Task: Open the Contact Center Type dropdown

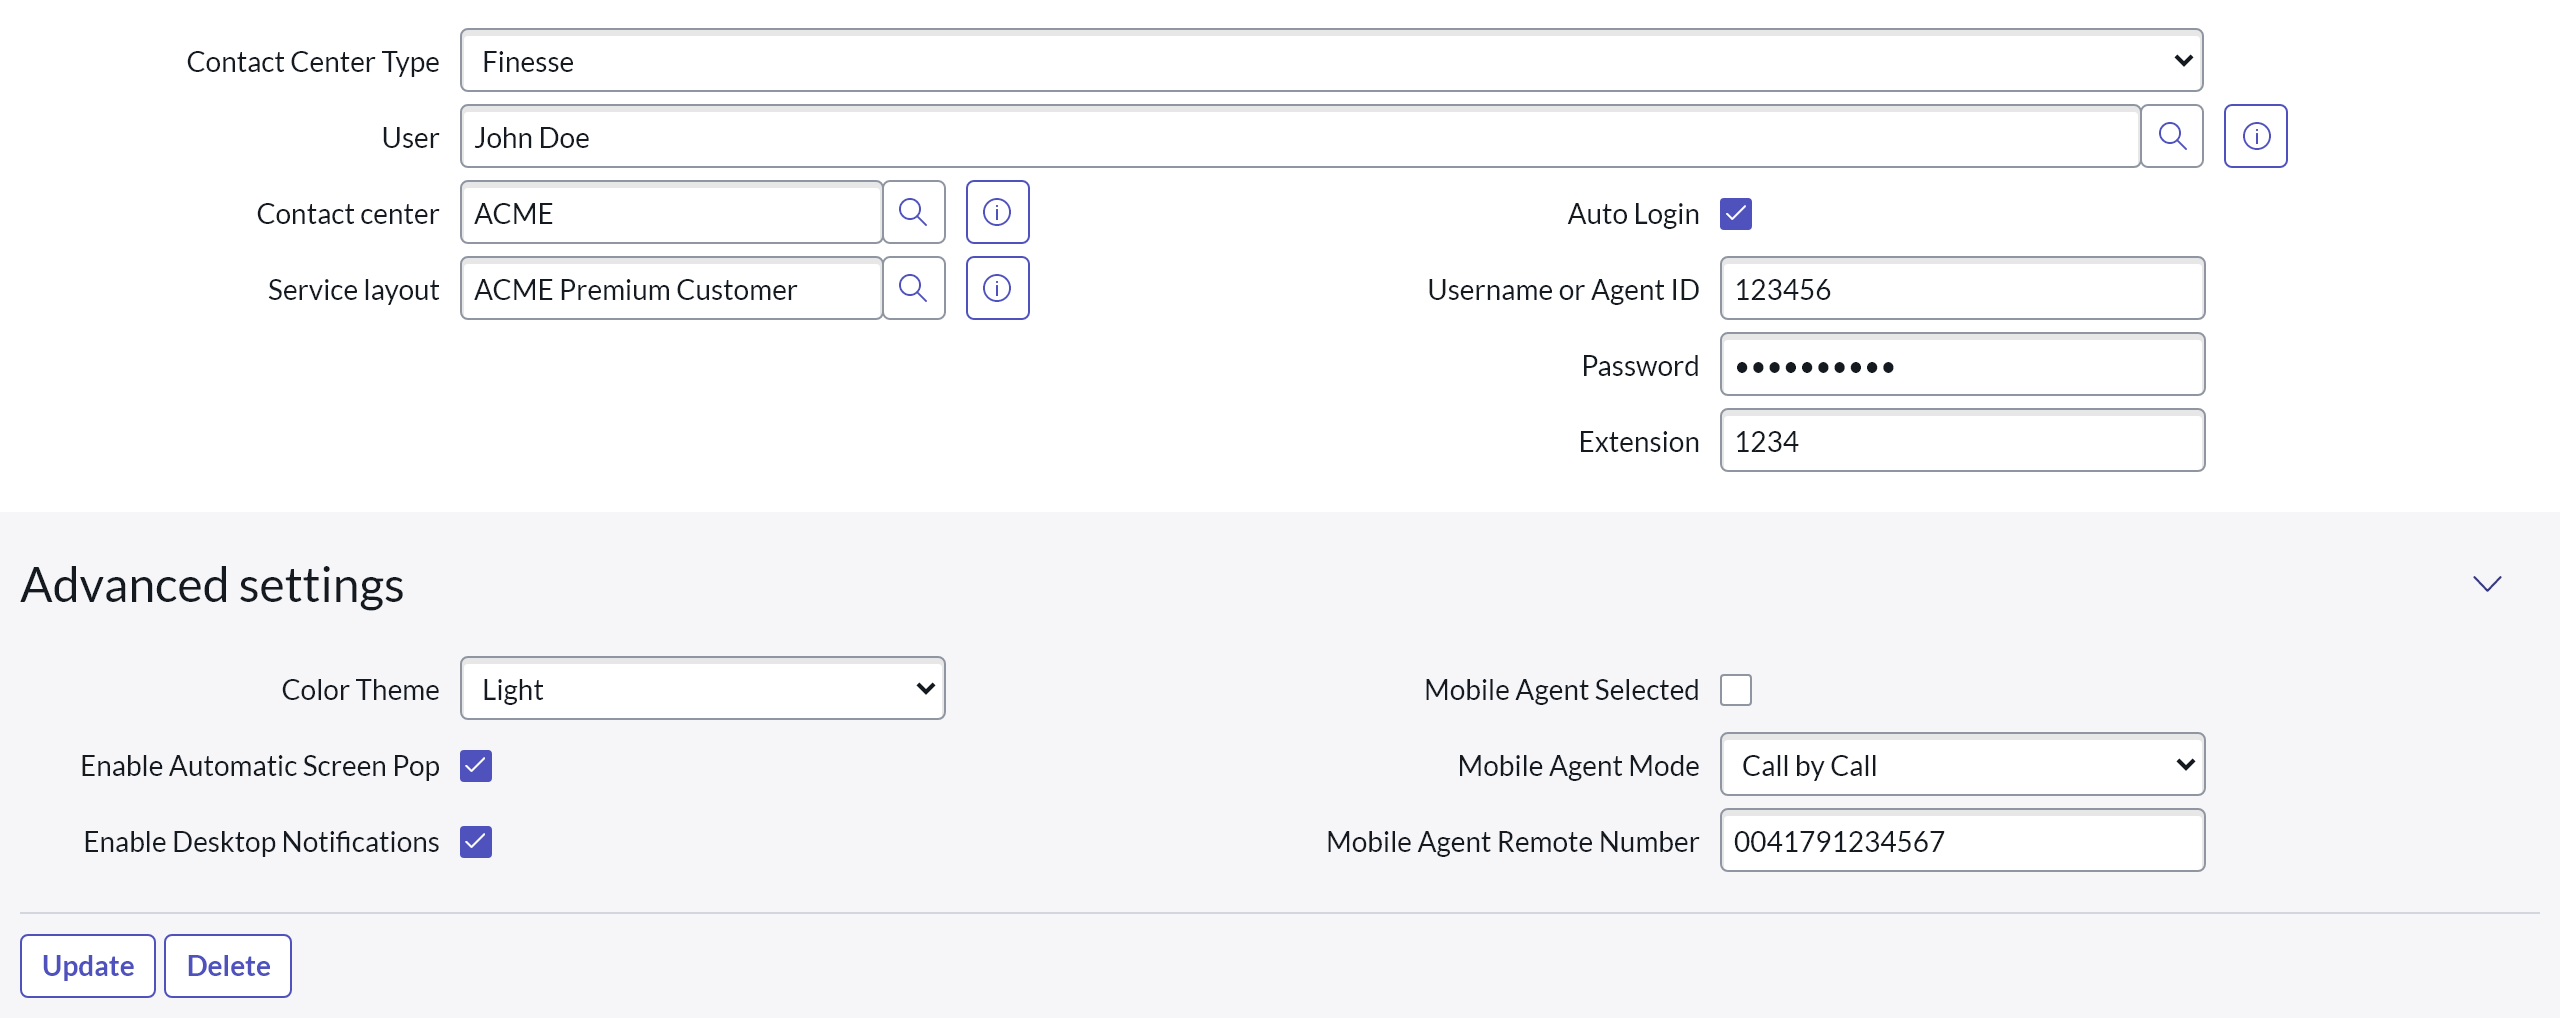Action: click(x=1330, y=61)
